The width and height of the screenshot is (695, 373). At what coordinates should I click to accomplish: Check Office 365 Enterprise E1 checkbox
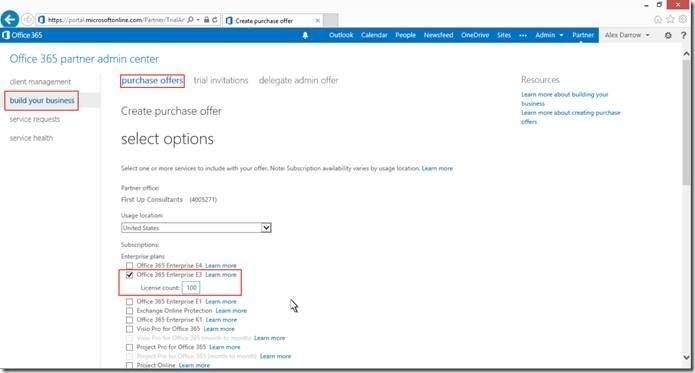click(129, 302)
